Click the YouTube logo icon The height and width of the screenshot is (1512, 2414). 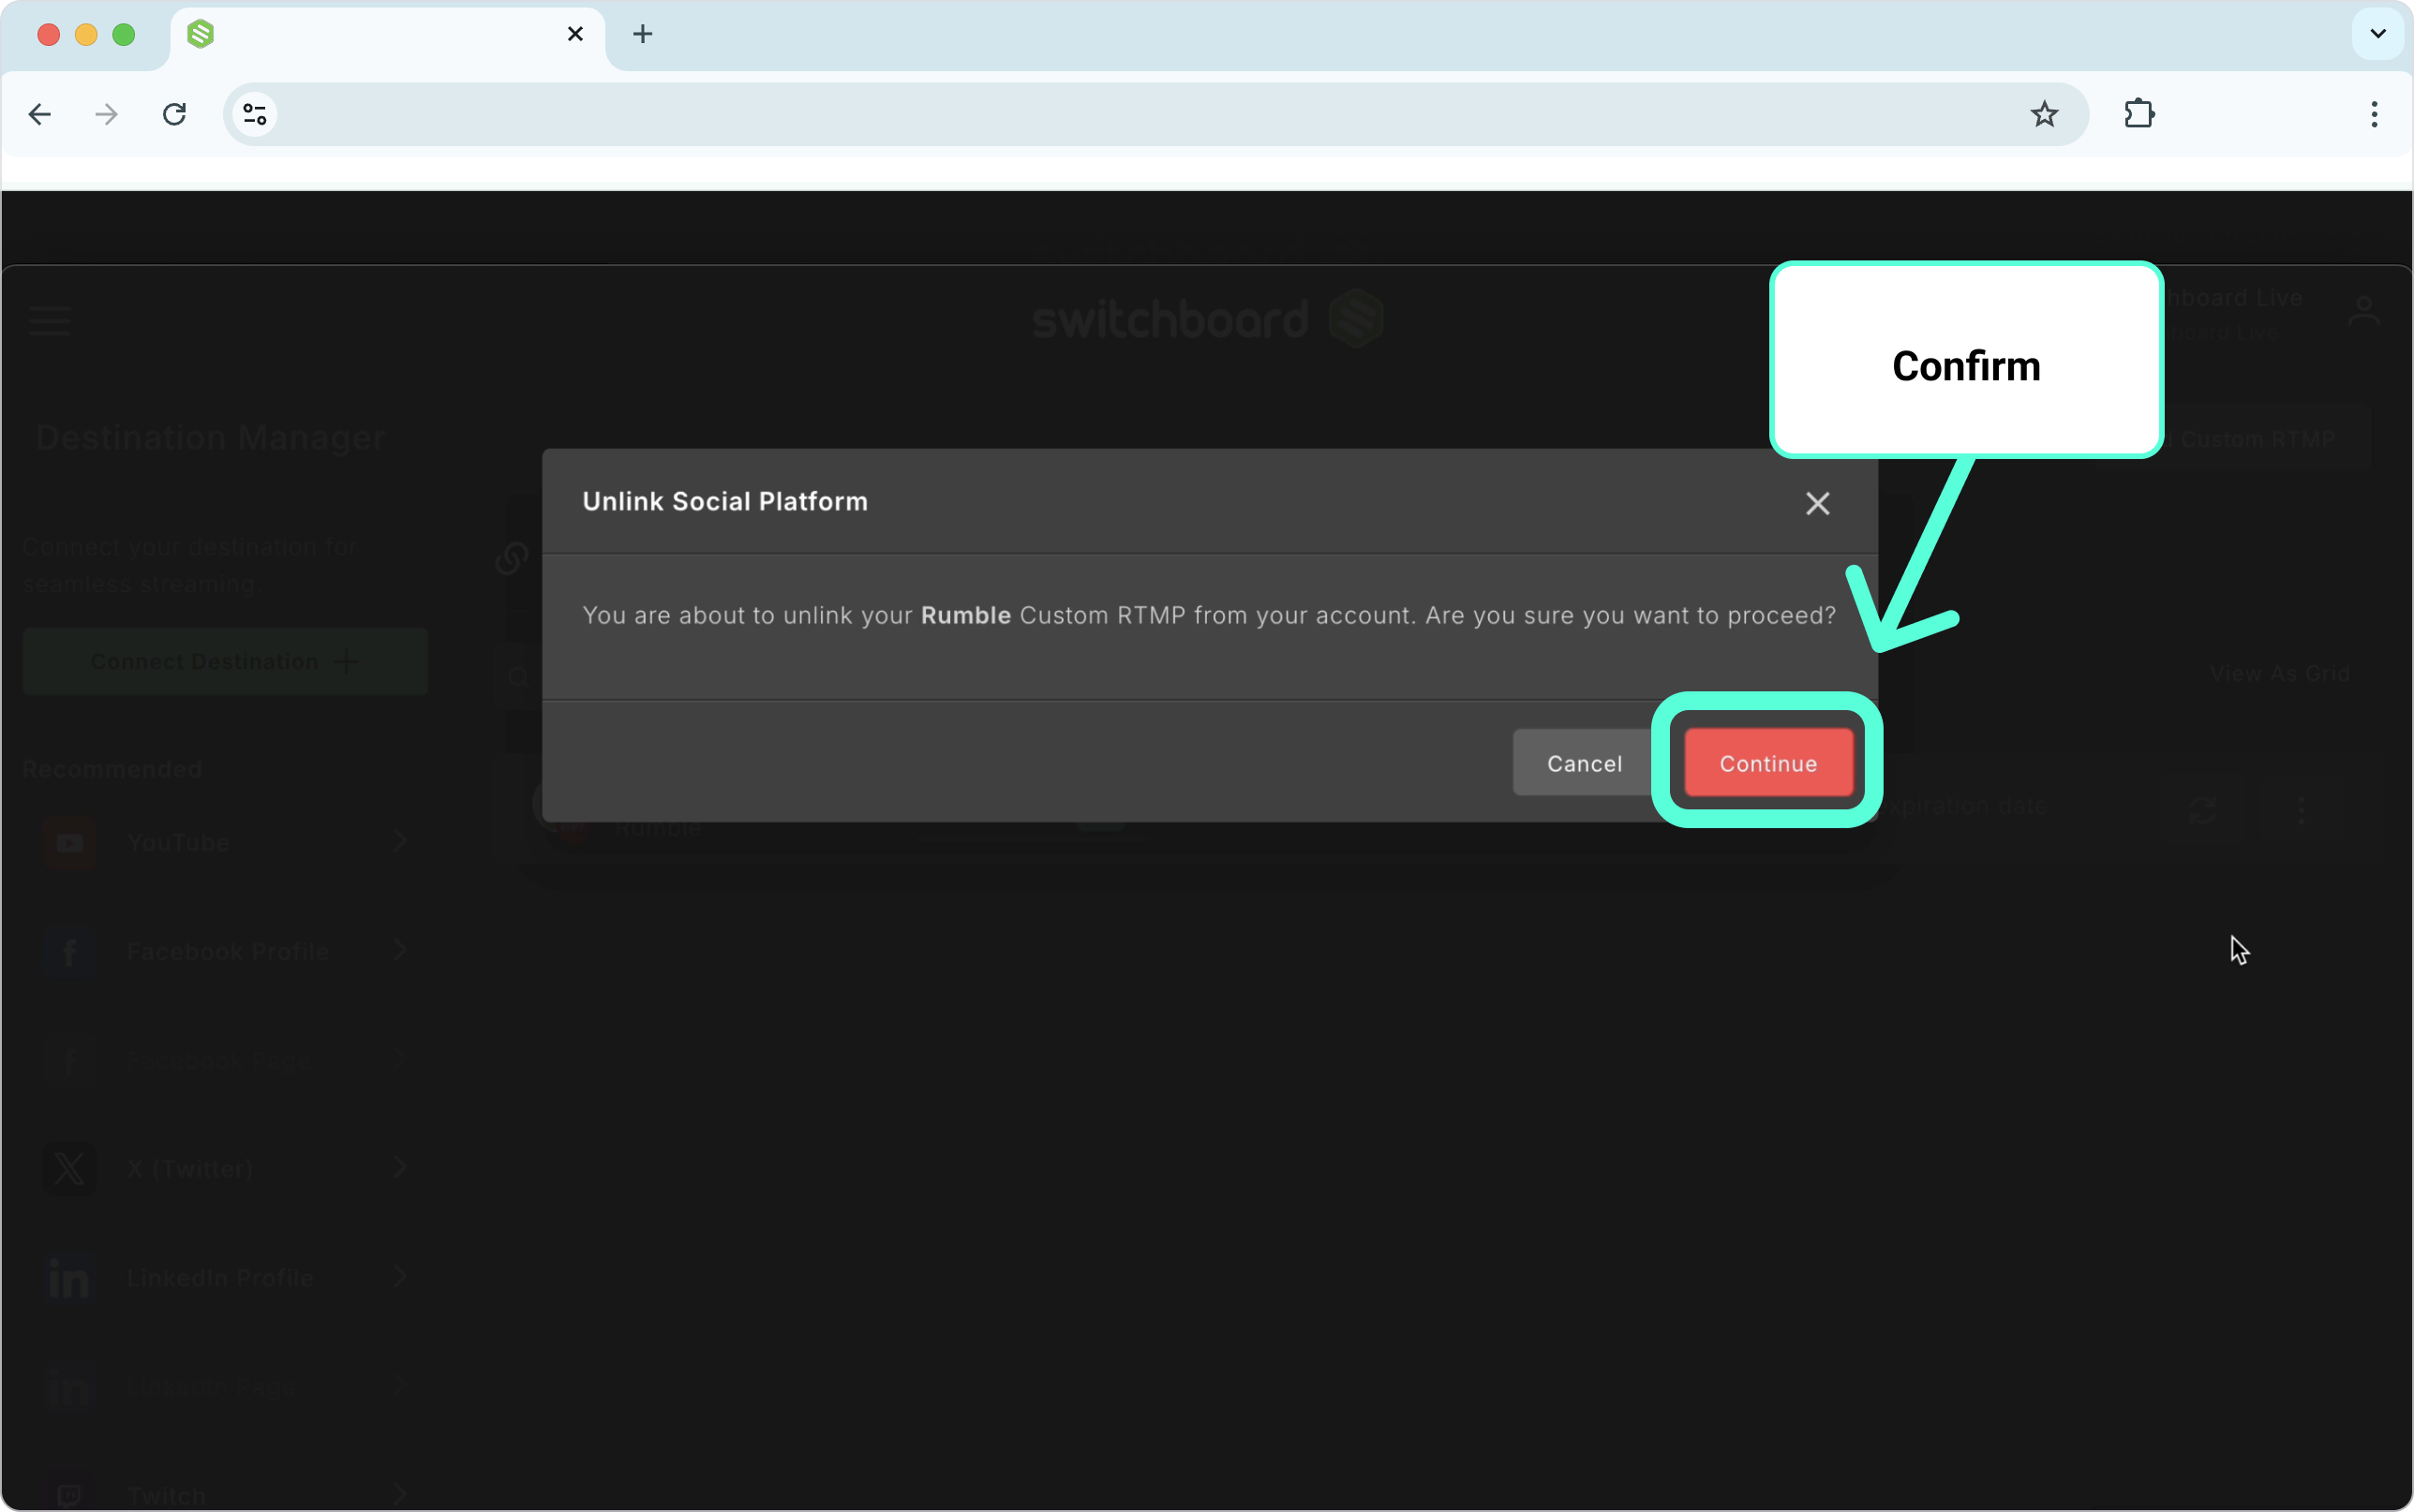pos(70,842)
